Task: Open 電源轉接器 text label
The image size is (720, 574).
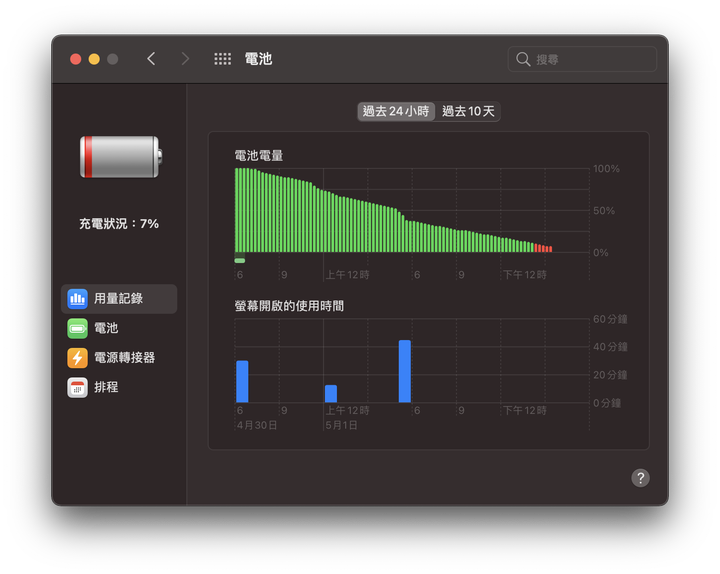Action: click(124, 358)
